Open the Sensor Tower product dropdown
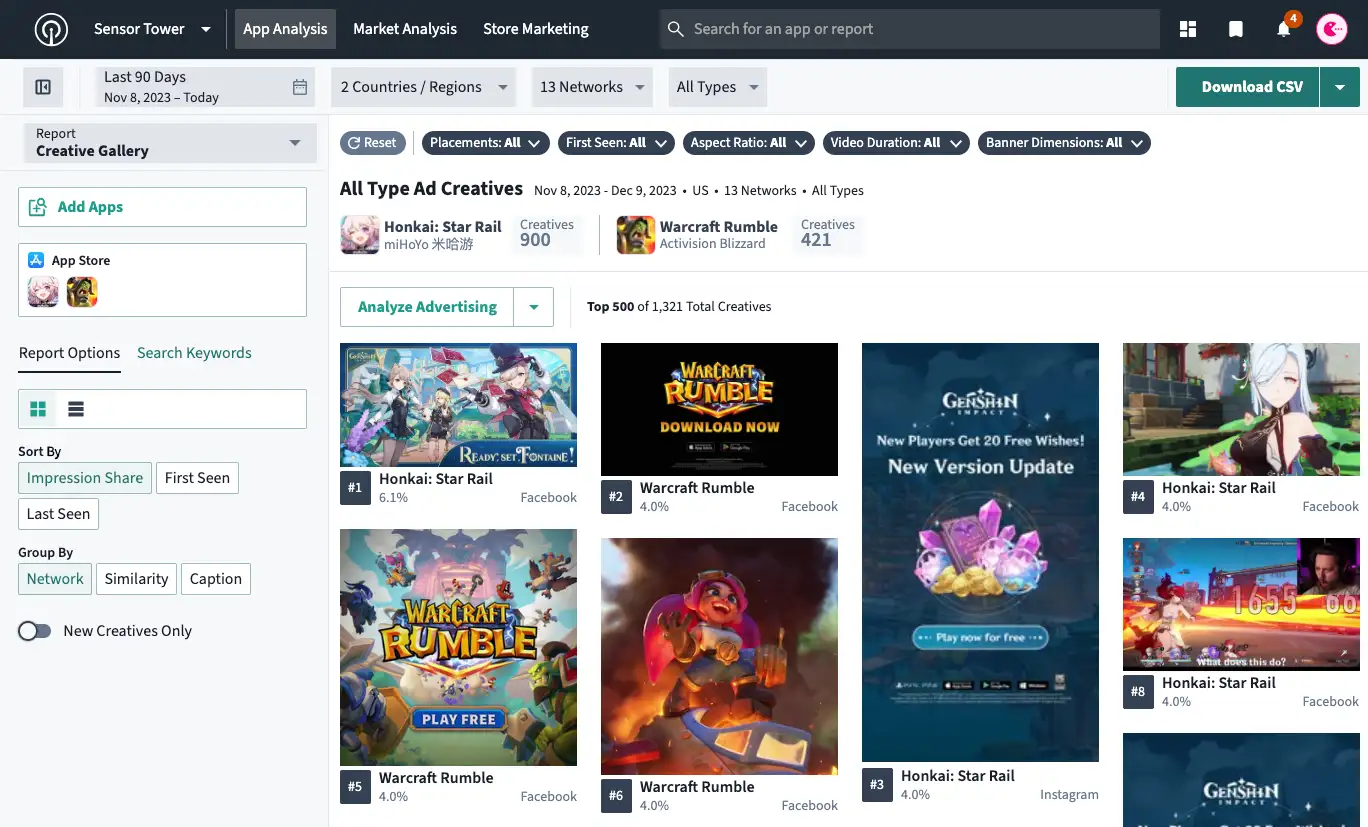The image size is (1368, 827). click(152, 29)
